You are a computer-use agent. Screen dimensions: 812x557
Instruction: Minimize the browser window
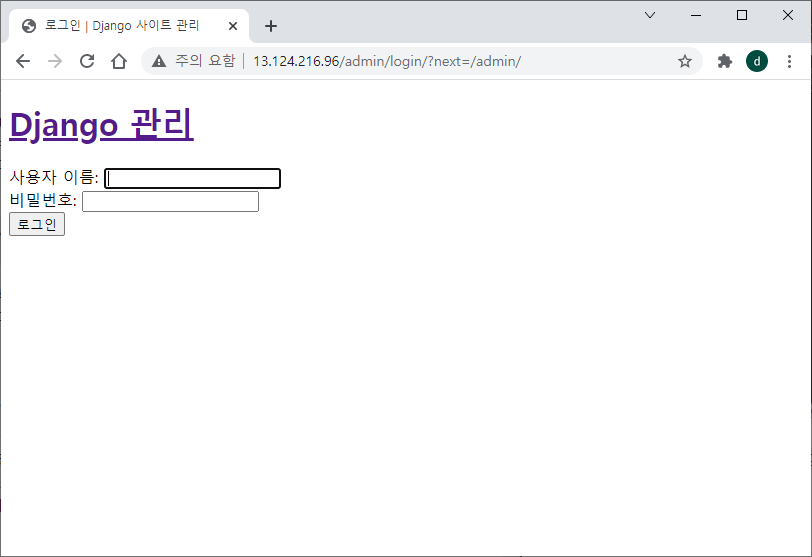pyautogui.click(x=696, y=15)
